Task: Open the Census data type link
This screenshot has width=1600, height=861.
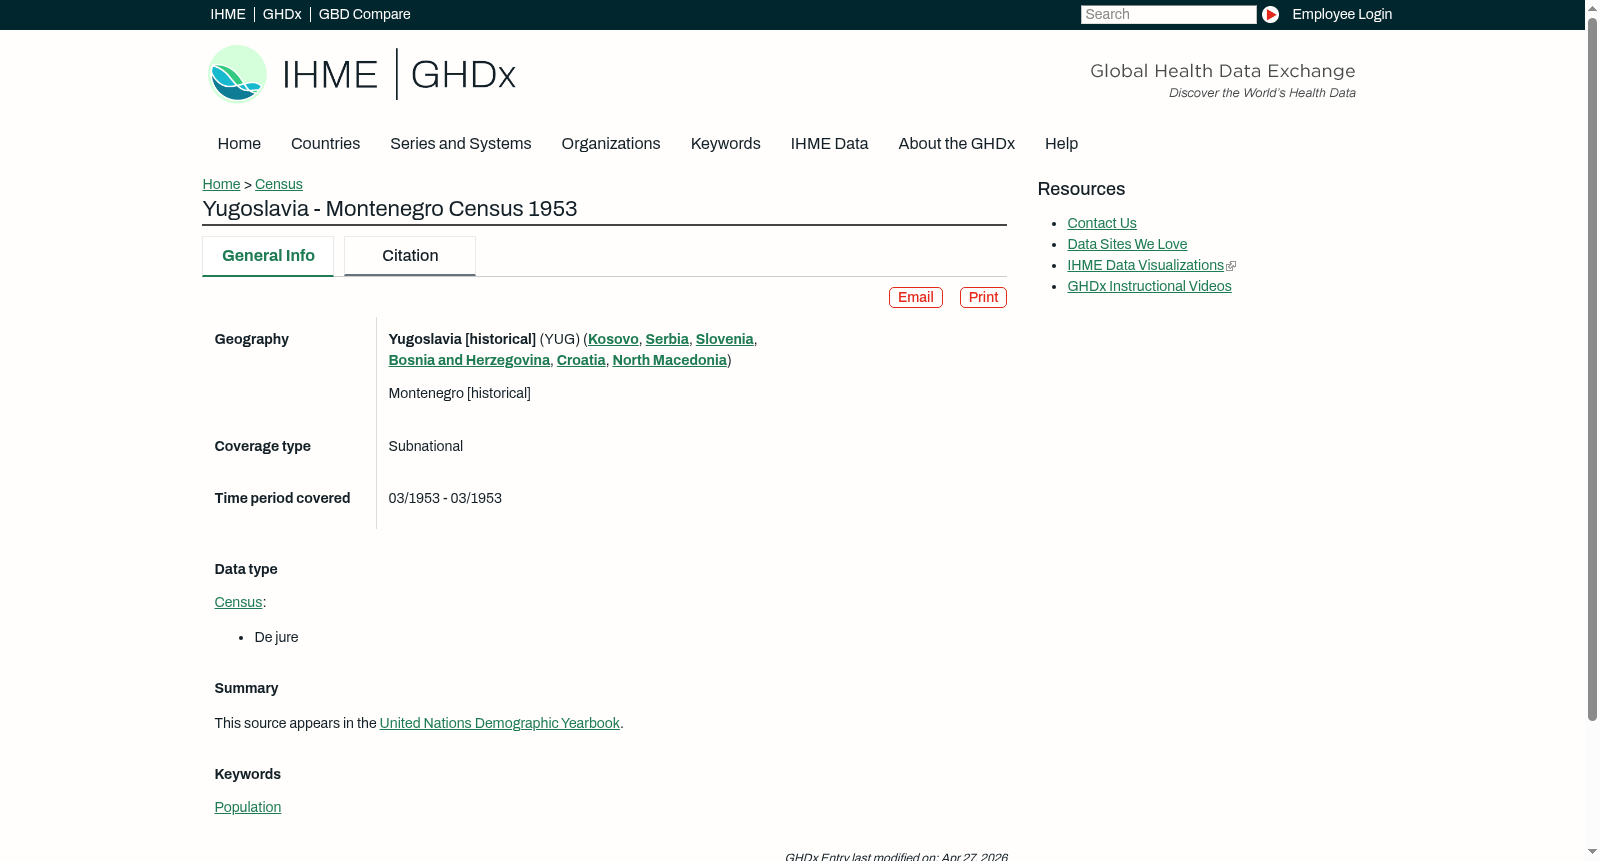Action: tap(238, 602)
